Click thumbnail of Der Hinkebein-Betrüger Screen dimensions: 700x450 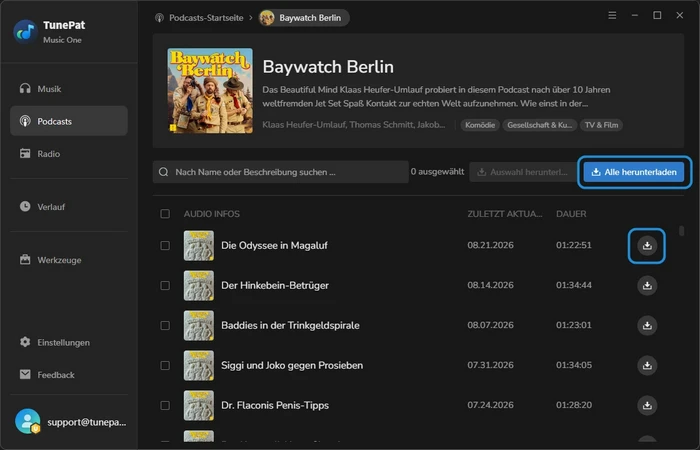tap(199, 285)
